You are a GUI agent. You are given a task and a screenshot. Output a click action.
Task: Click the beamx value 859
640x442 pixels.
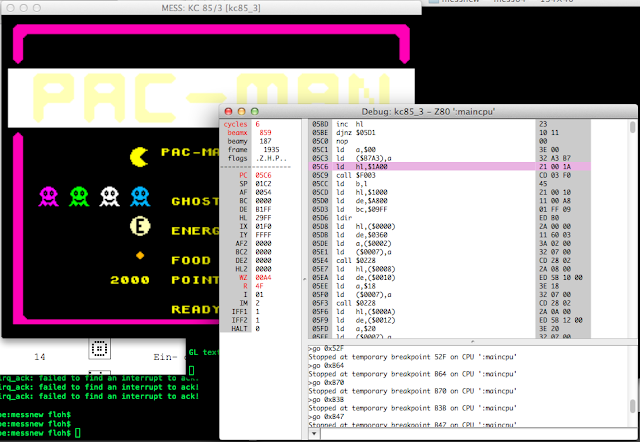(265, 133)
